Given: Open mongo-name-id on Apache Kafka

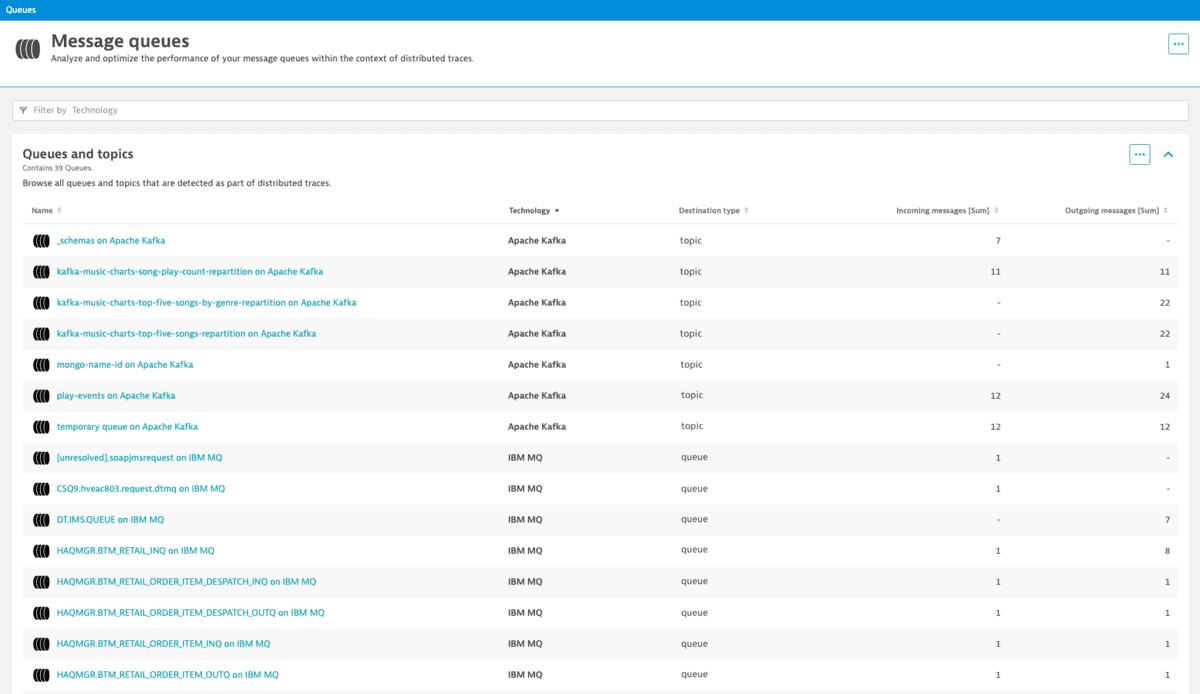Looking at the screenshot, I should point(123,364).
